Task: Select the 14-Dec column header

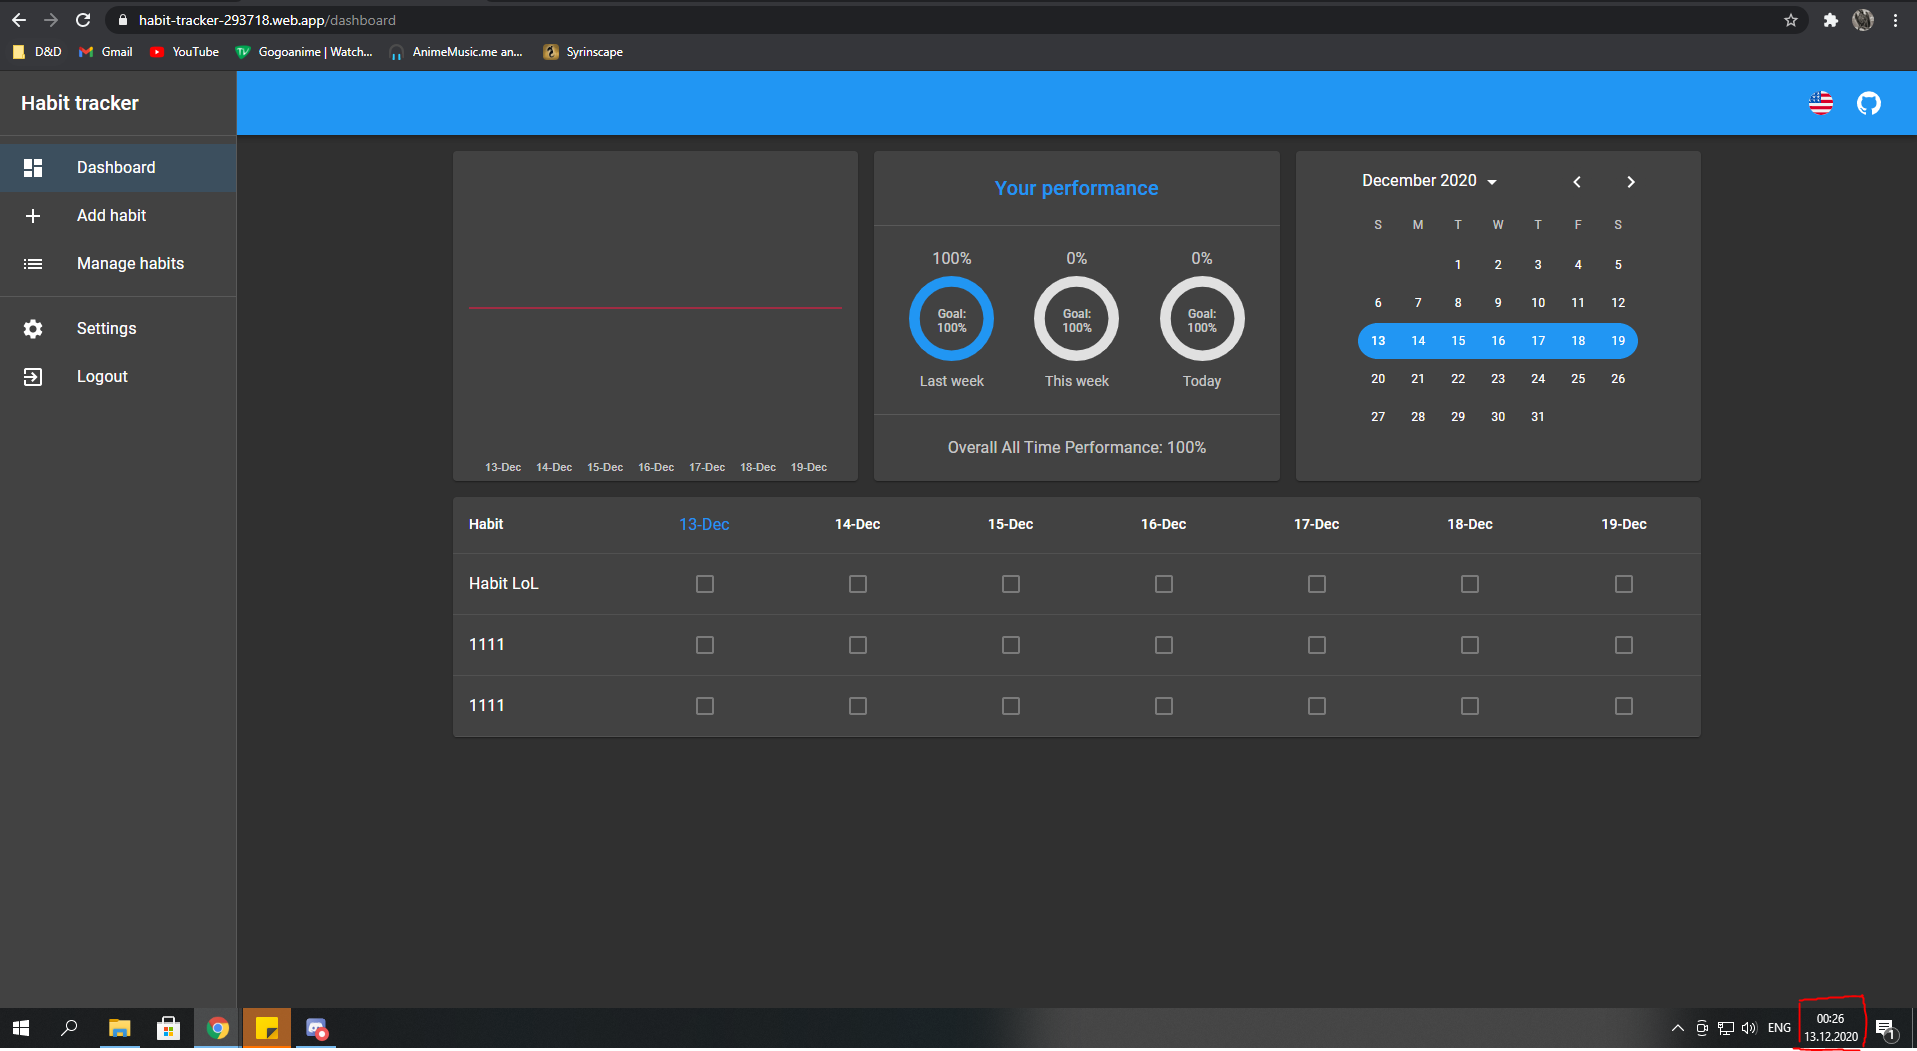Action: (x=856, y=524)
